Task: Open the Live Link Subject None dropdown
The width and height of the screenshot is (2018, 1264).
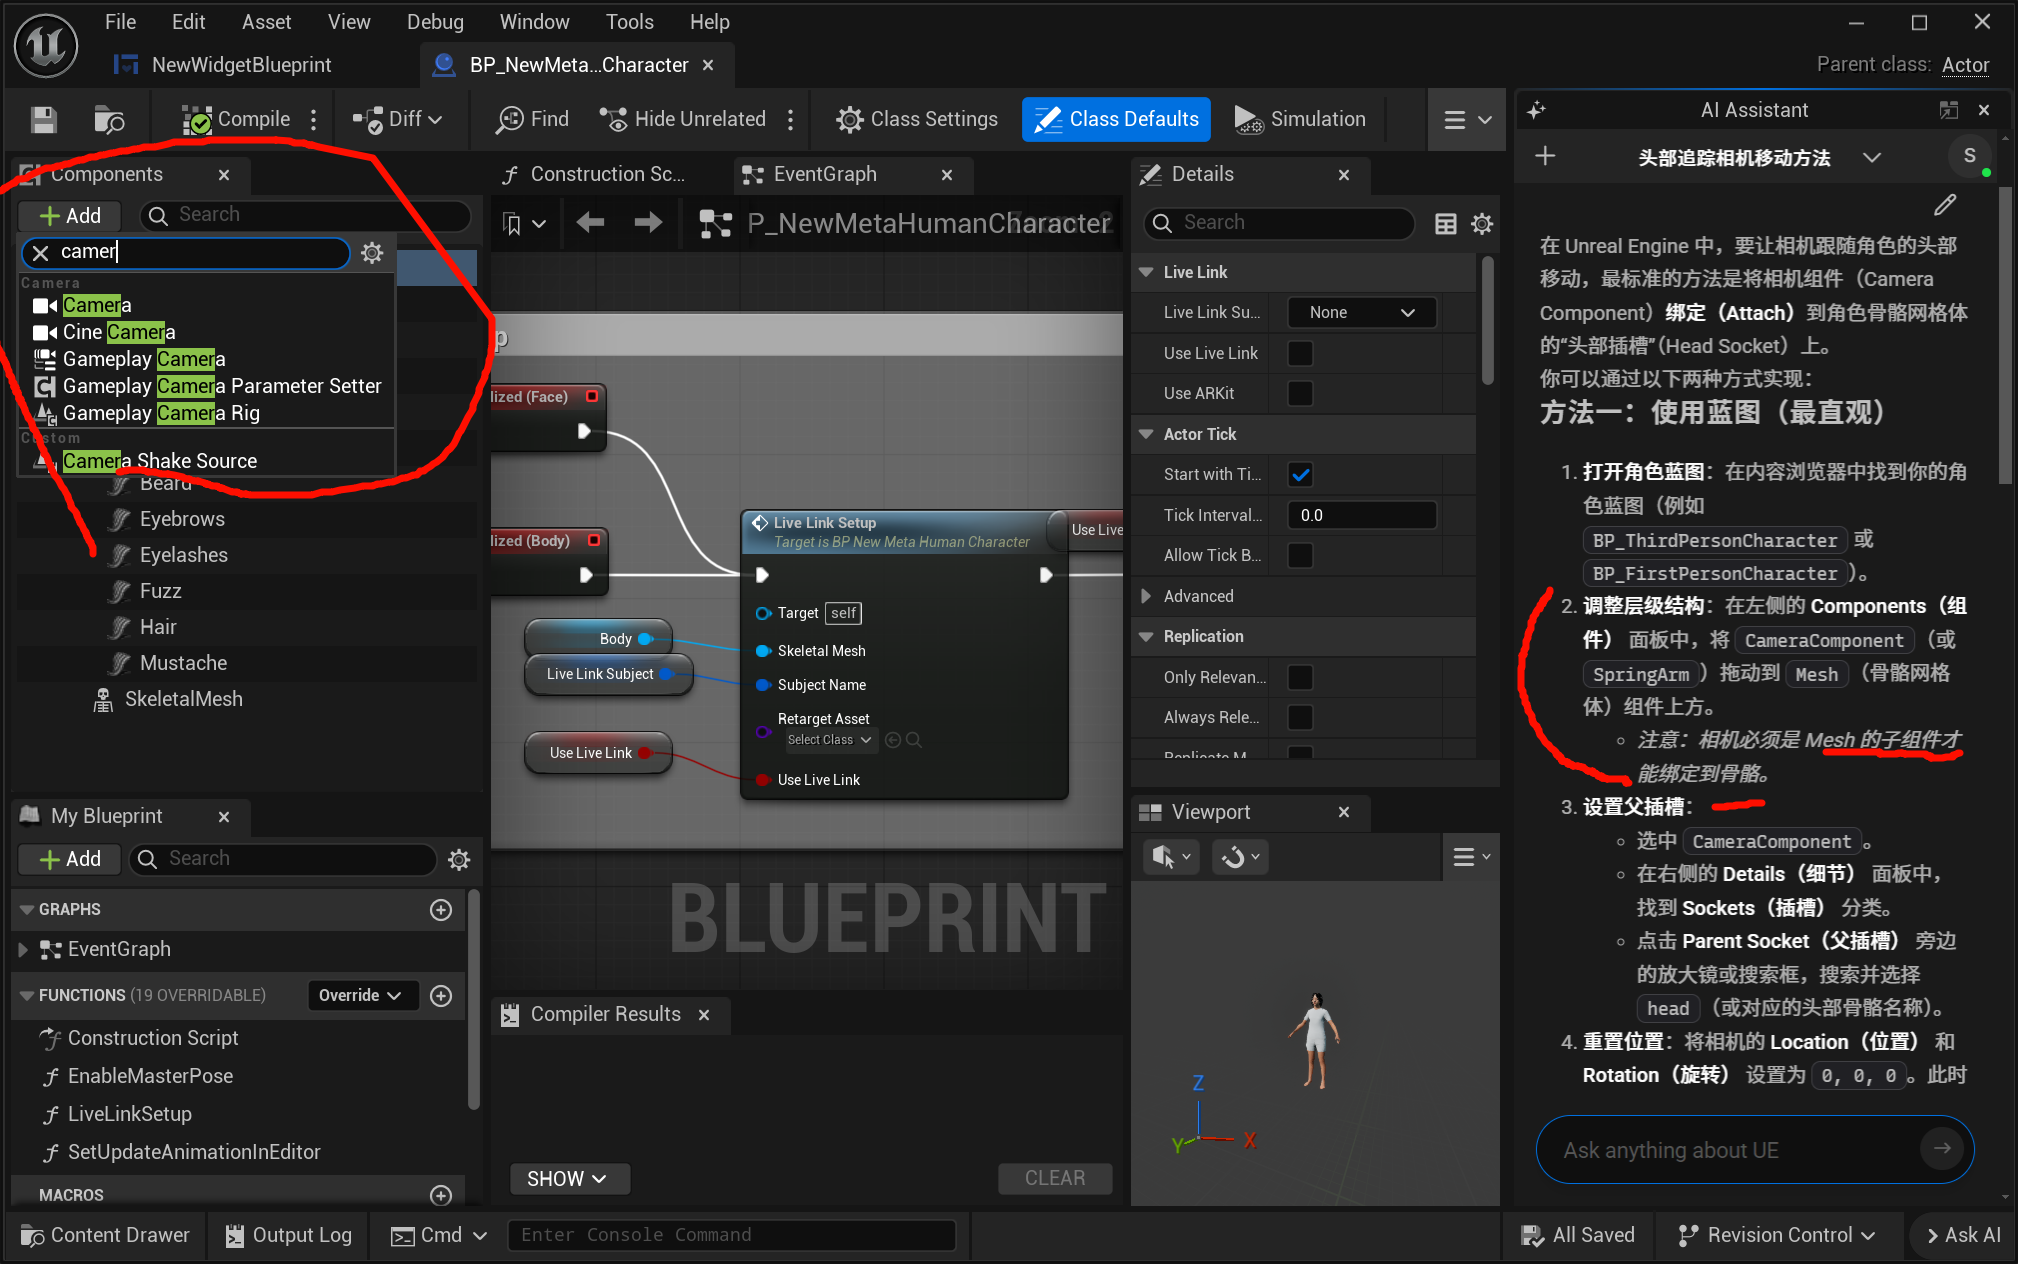Action: pos(1361,313)
